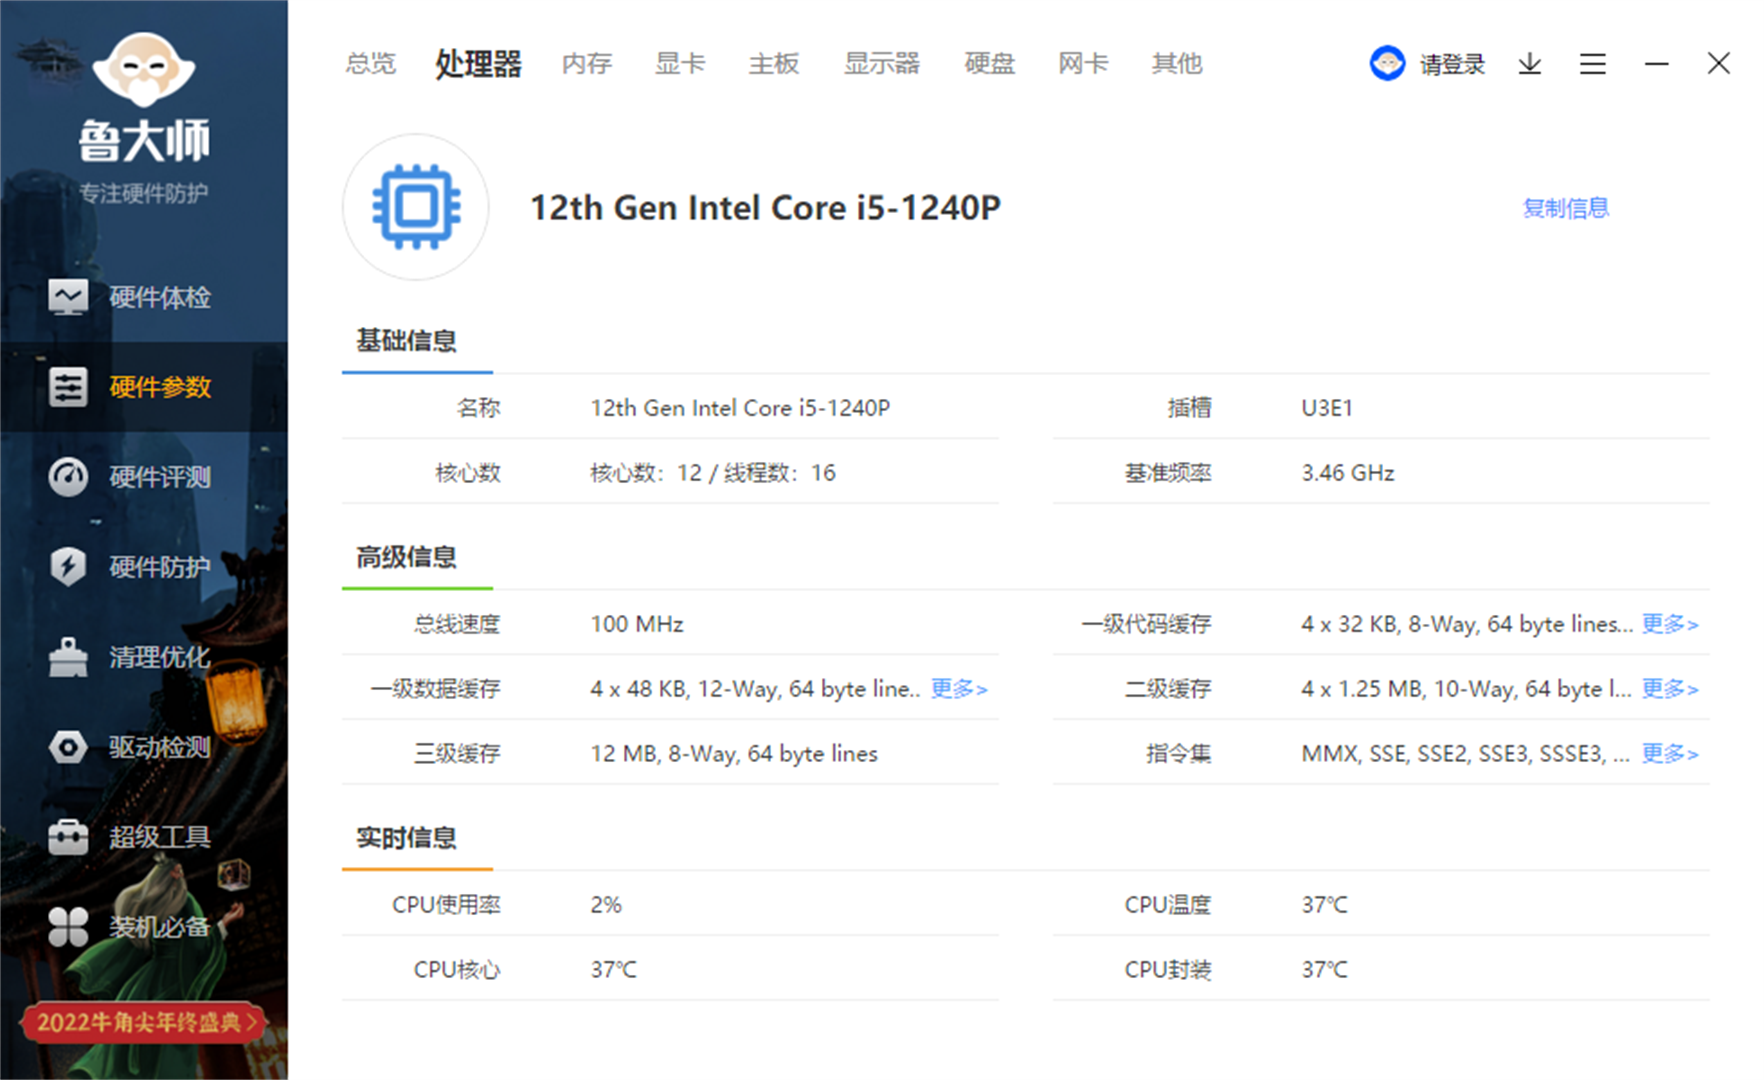Click the 基础信息 section heading
The height and width of the screenshot is (1080, 1764).
(x=406, y=341)
